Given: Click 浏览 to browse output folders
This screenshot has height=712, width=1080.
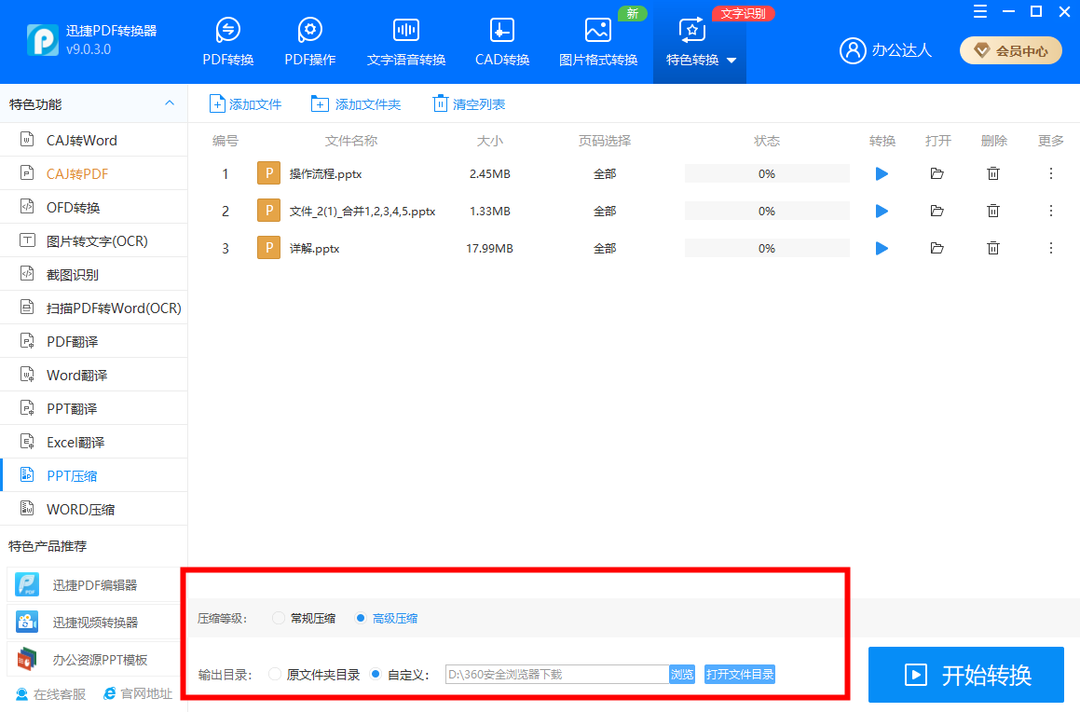Looking at the screenshot, I should pos(682,674).
